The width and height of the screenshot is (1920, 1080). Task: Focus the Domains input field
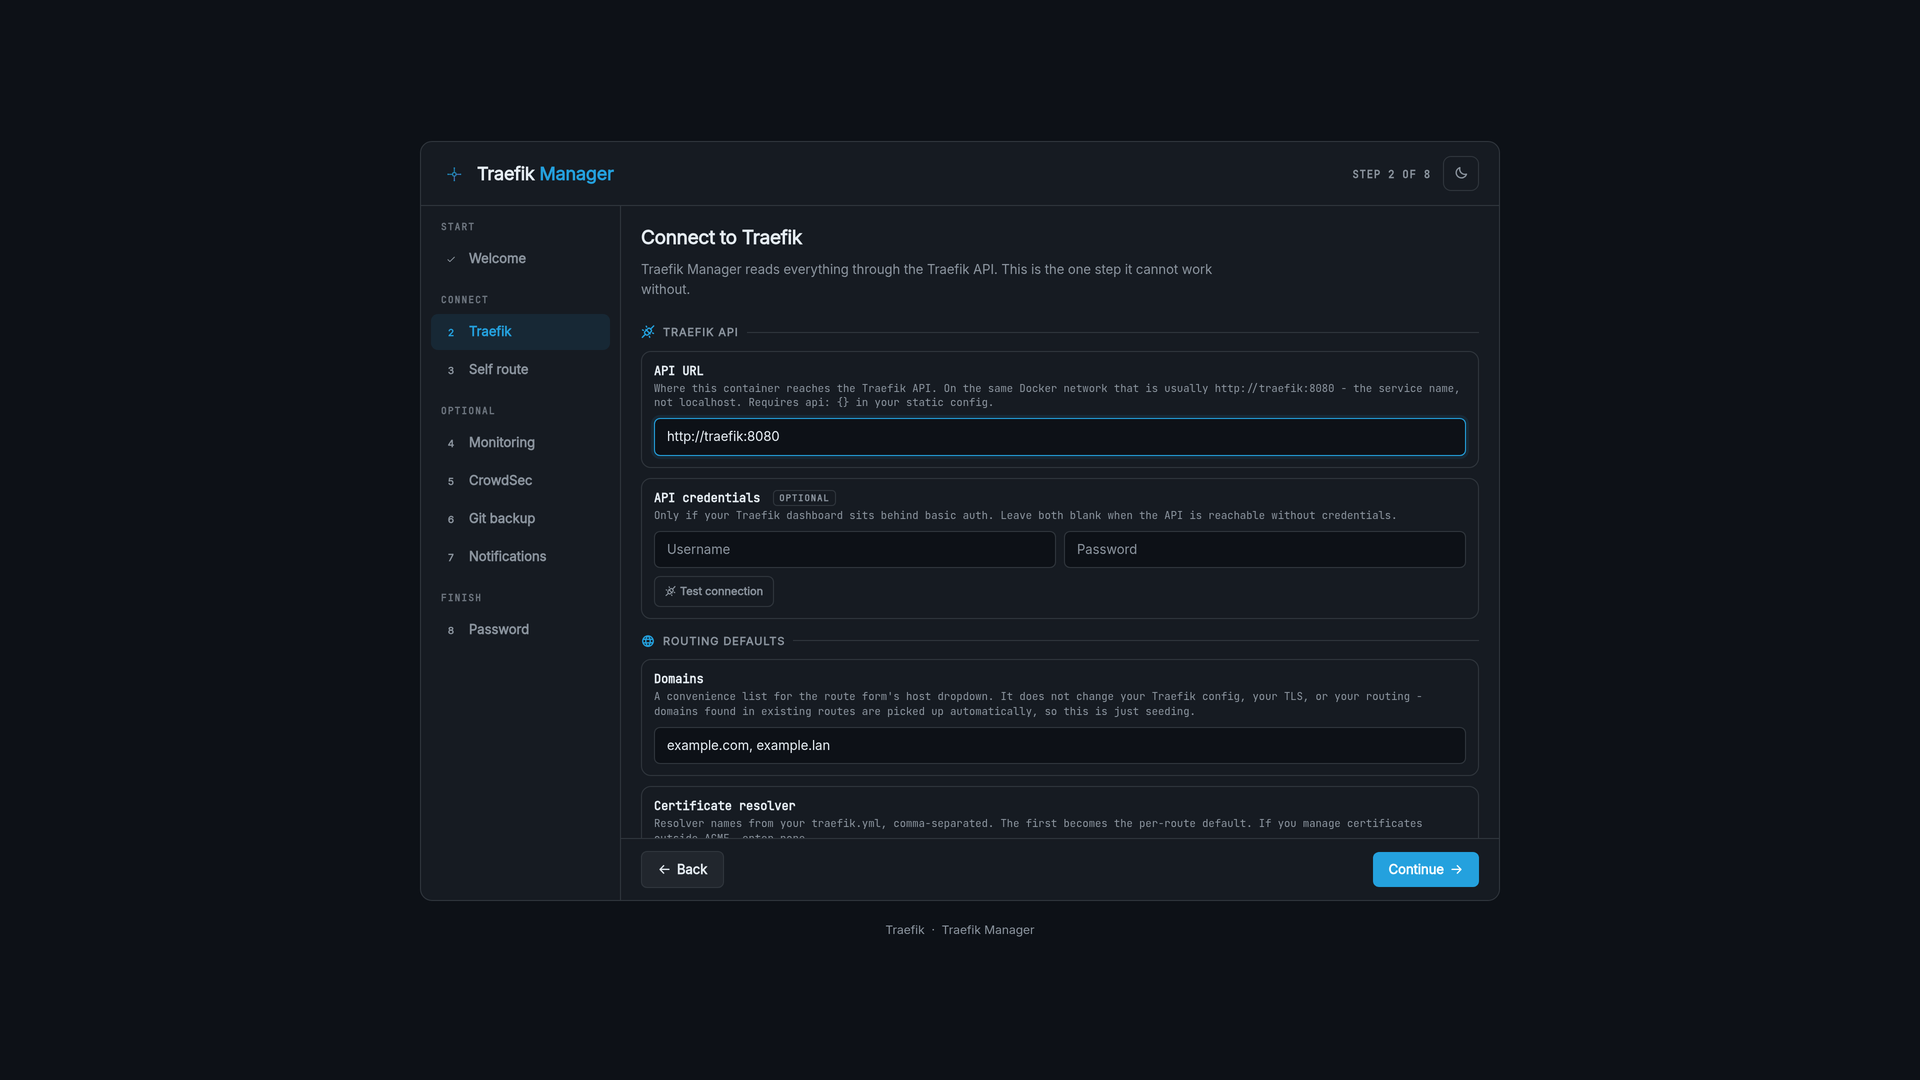[x=1059, y=746]
